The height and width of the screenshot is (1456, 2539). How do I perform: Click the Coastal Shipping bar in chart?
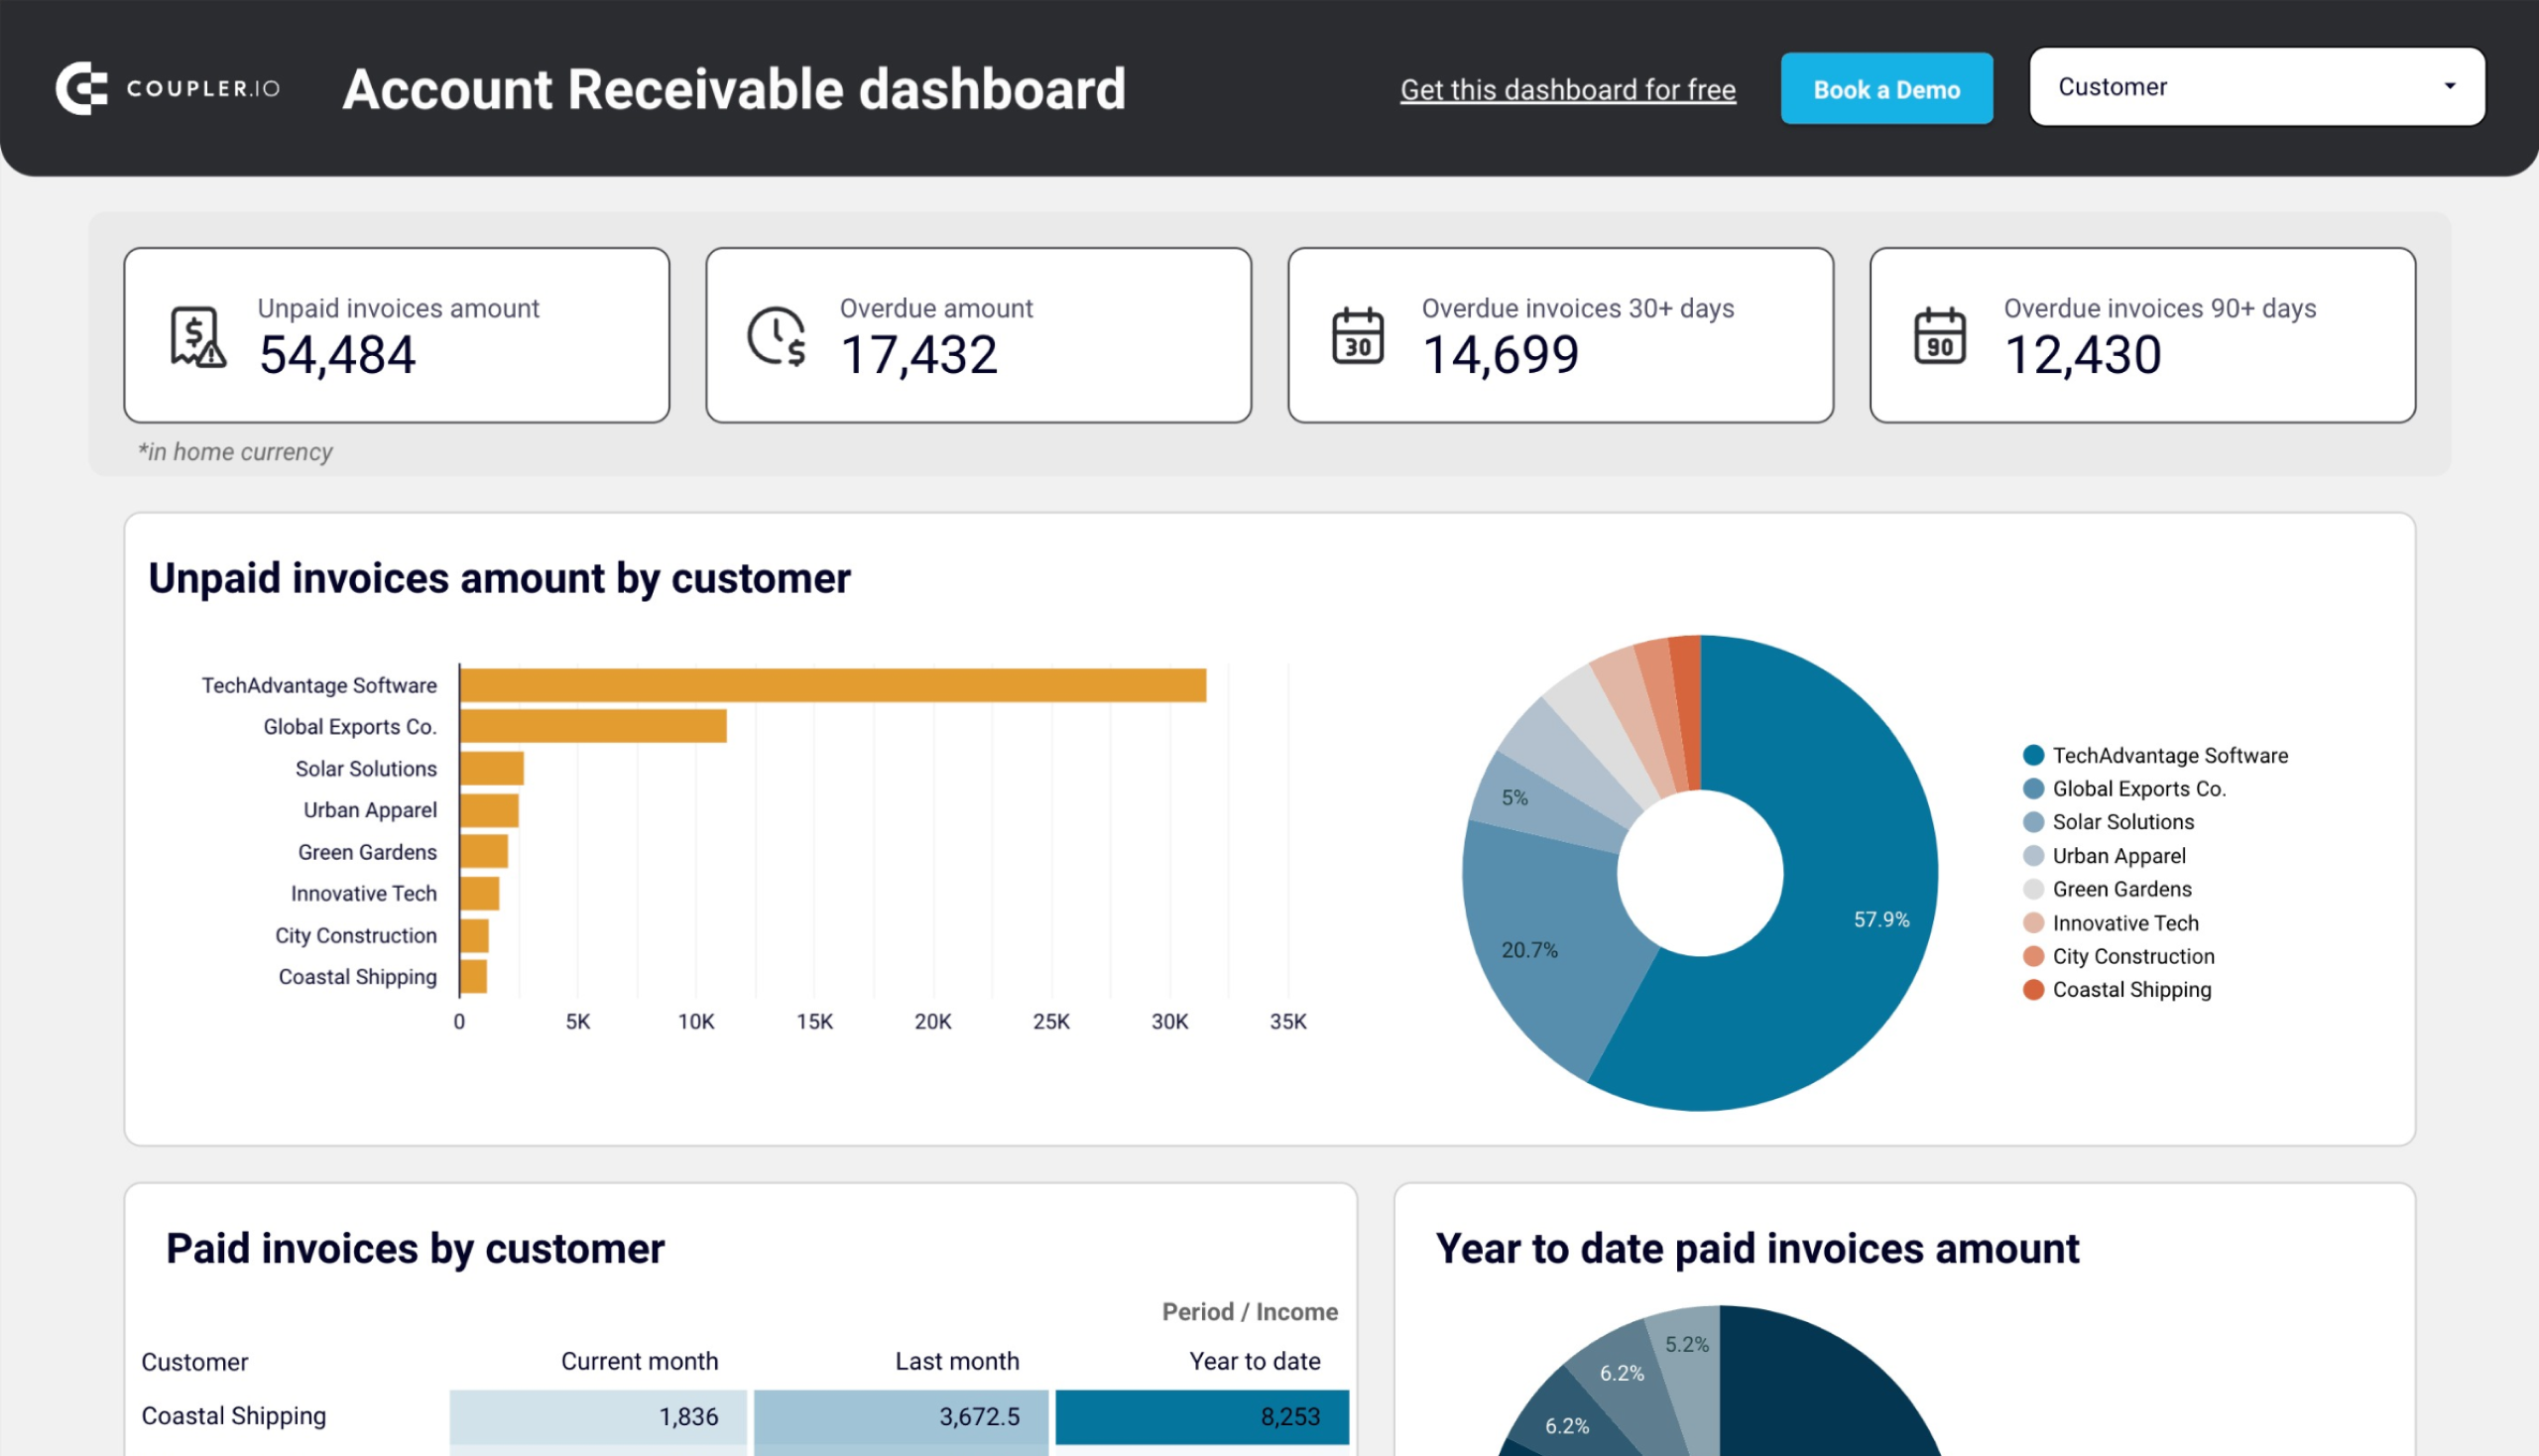pyautogui.click(x=472, y=977)
